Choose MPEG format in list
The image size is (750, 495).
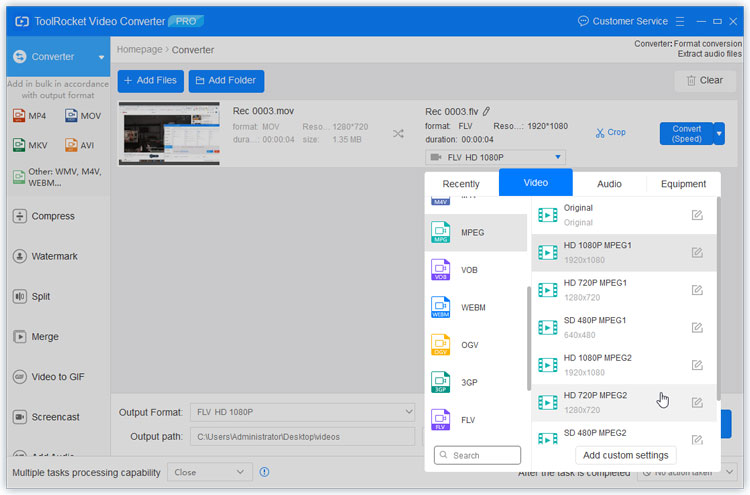click(475, 232)
